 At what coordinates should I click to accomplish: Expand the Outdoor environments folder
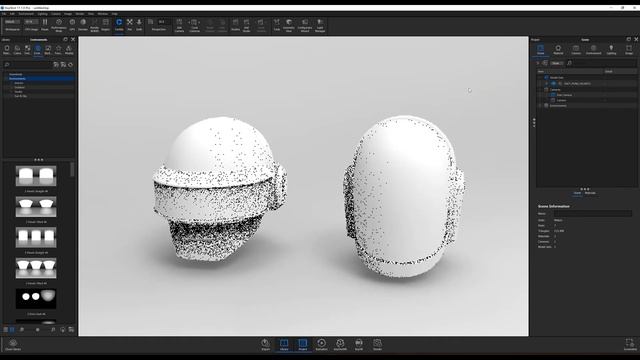point(11,87)
